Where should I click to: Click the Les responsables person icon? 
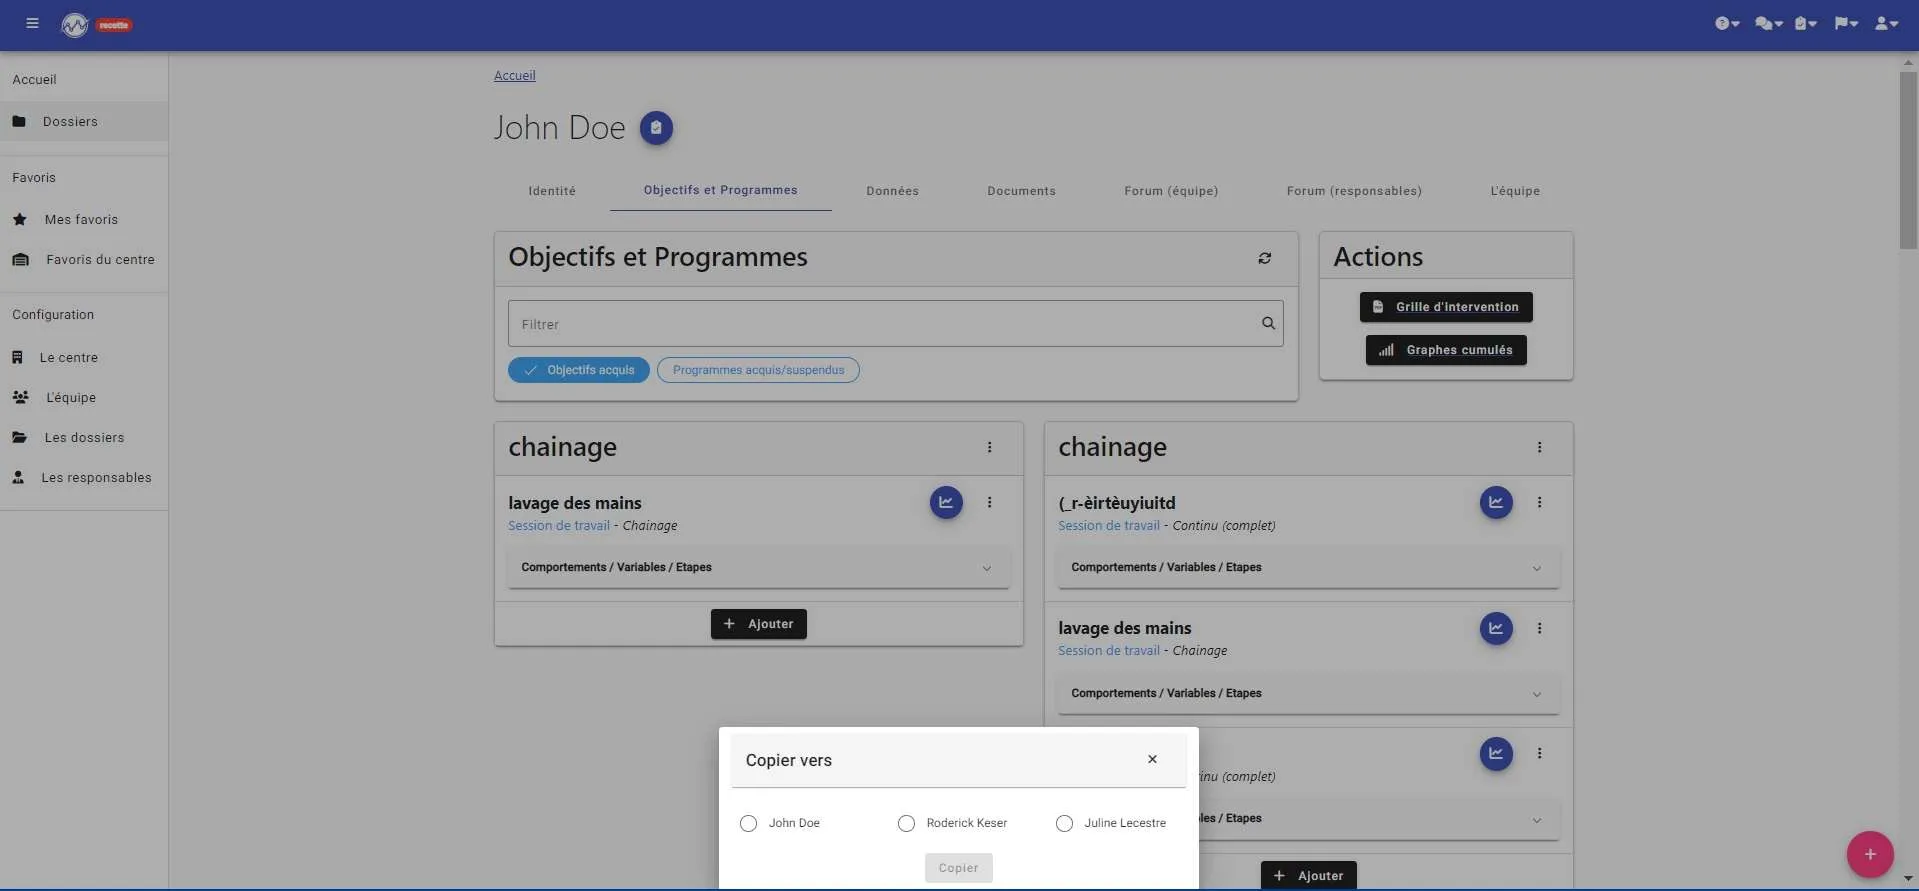click(18, 477)
